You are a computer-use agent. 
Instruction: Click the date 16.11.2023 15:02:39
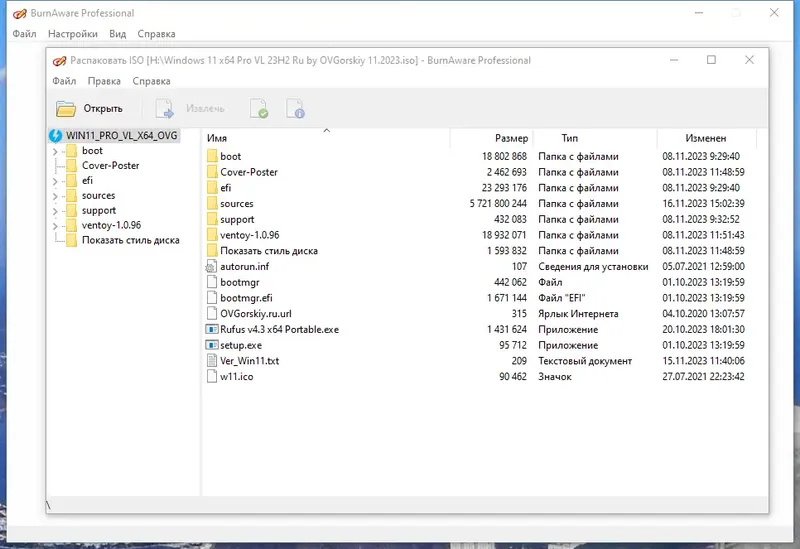point(703,204)
